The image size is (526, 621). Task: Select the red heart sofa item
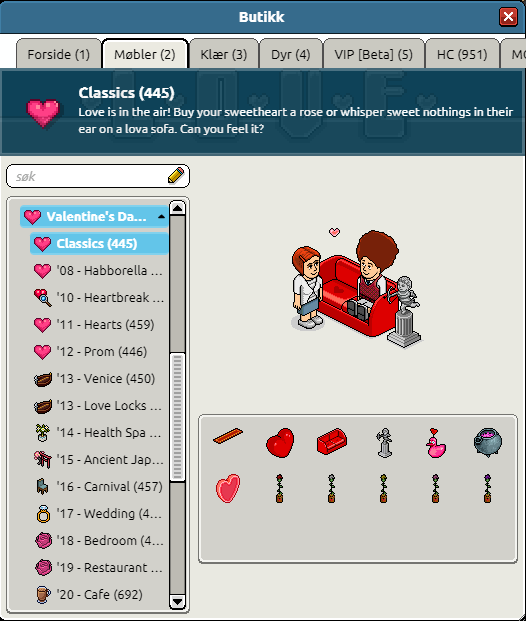tap(280, 442)
